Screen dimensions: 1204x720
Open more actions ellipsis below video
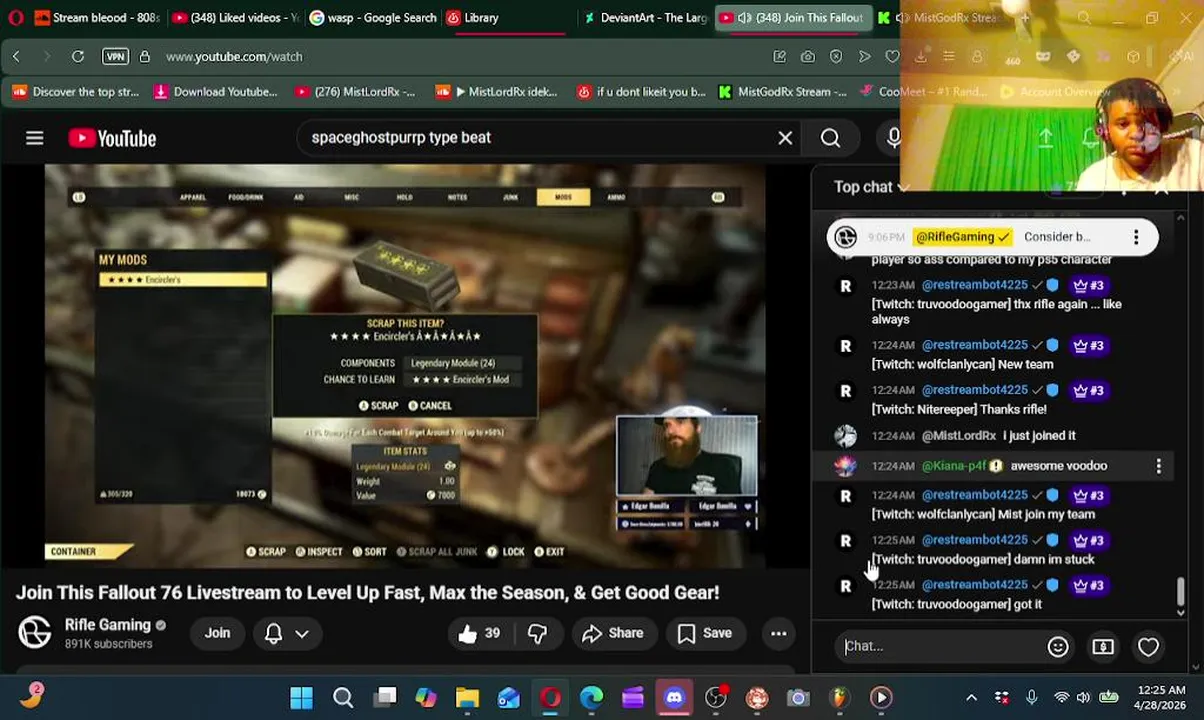click(778, 633)
